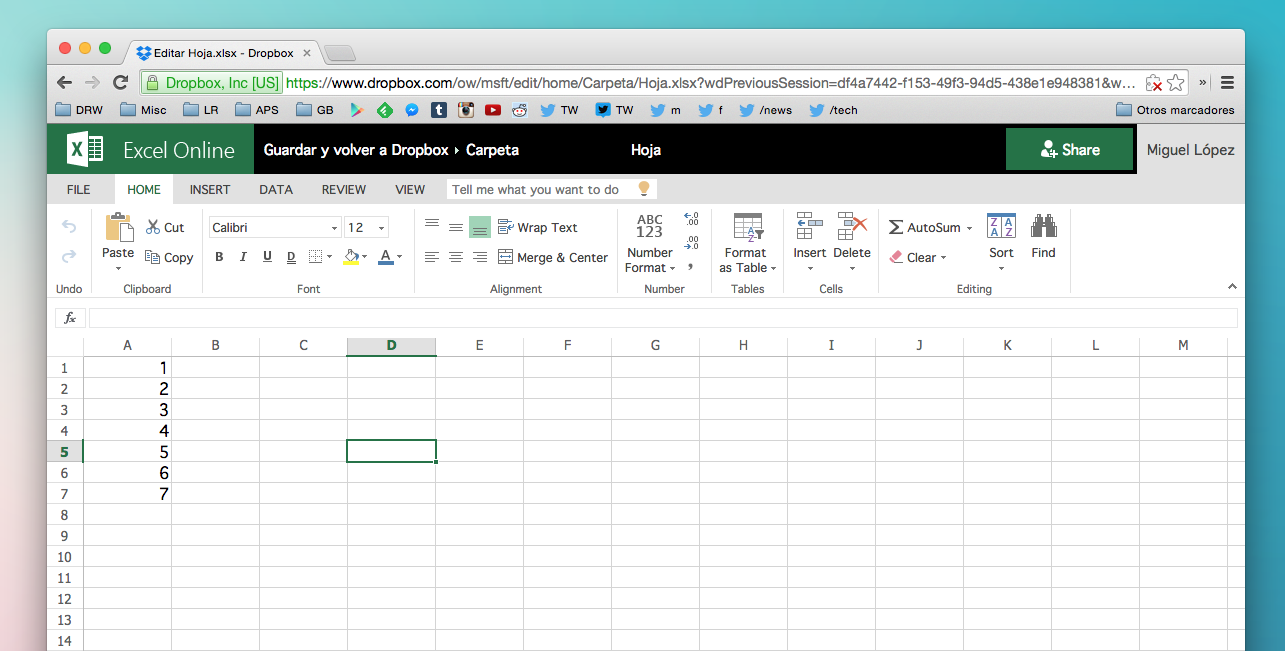Open Find with the binoculars icon
Screen dimensions: 1285x651
coord(1043,235)
